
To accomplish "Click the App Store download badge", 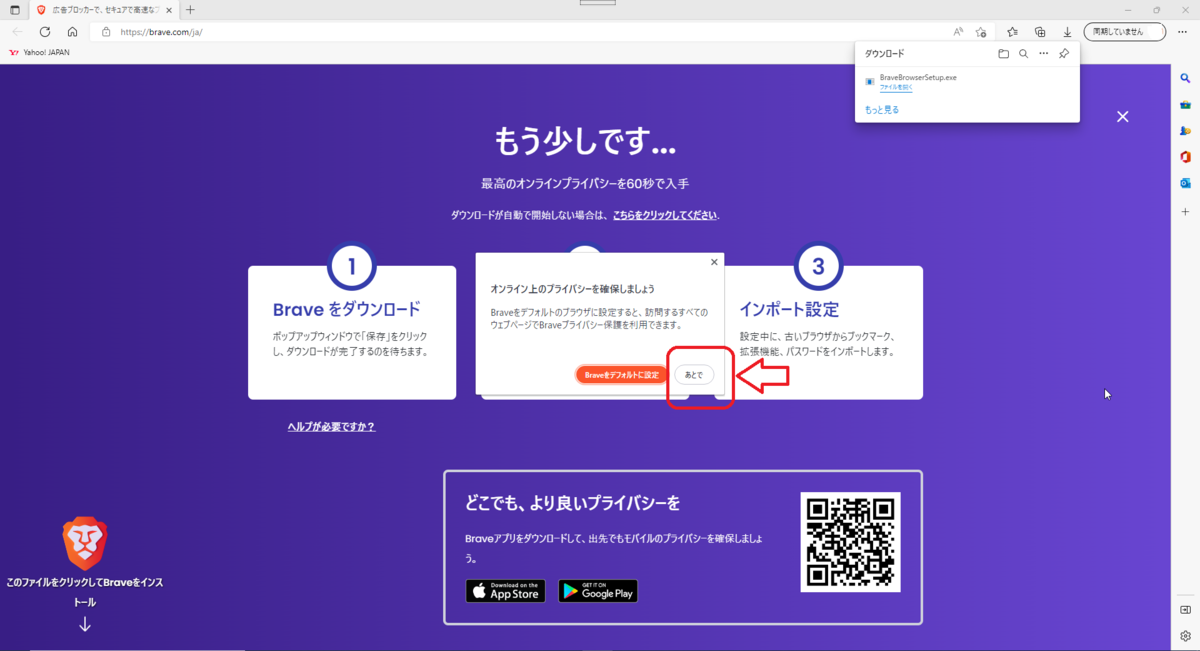I will (x=505, y=591).
